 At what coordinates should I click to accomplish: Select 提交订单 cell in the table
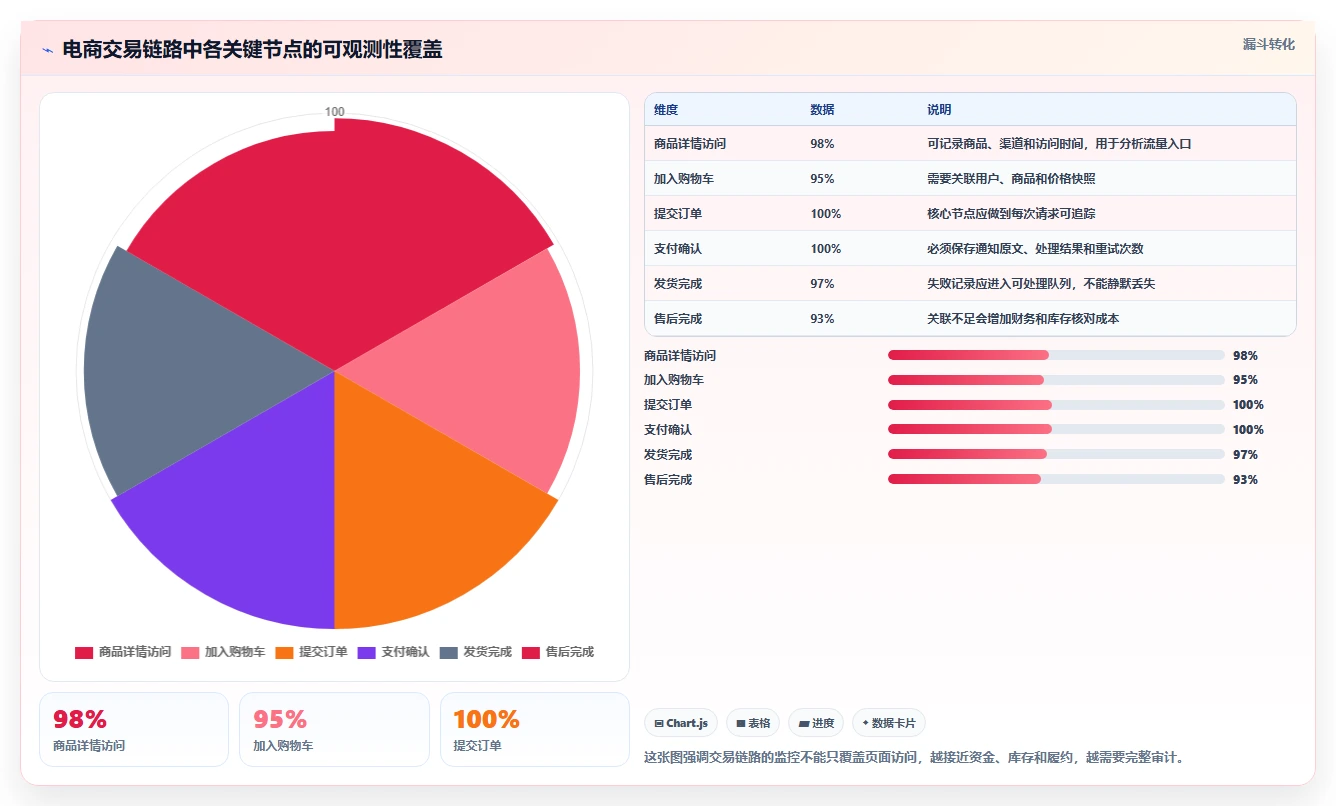pos(678,214)
